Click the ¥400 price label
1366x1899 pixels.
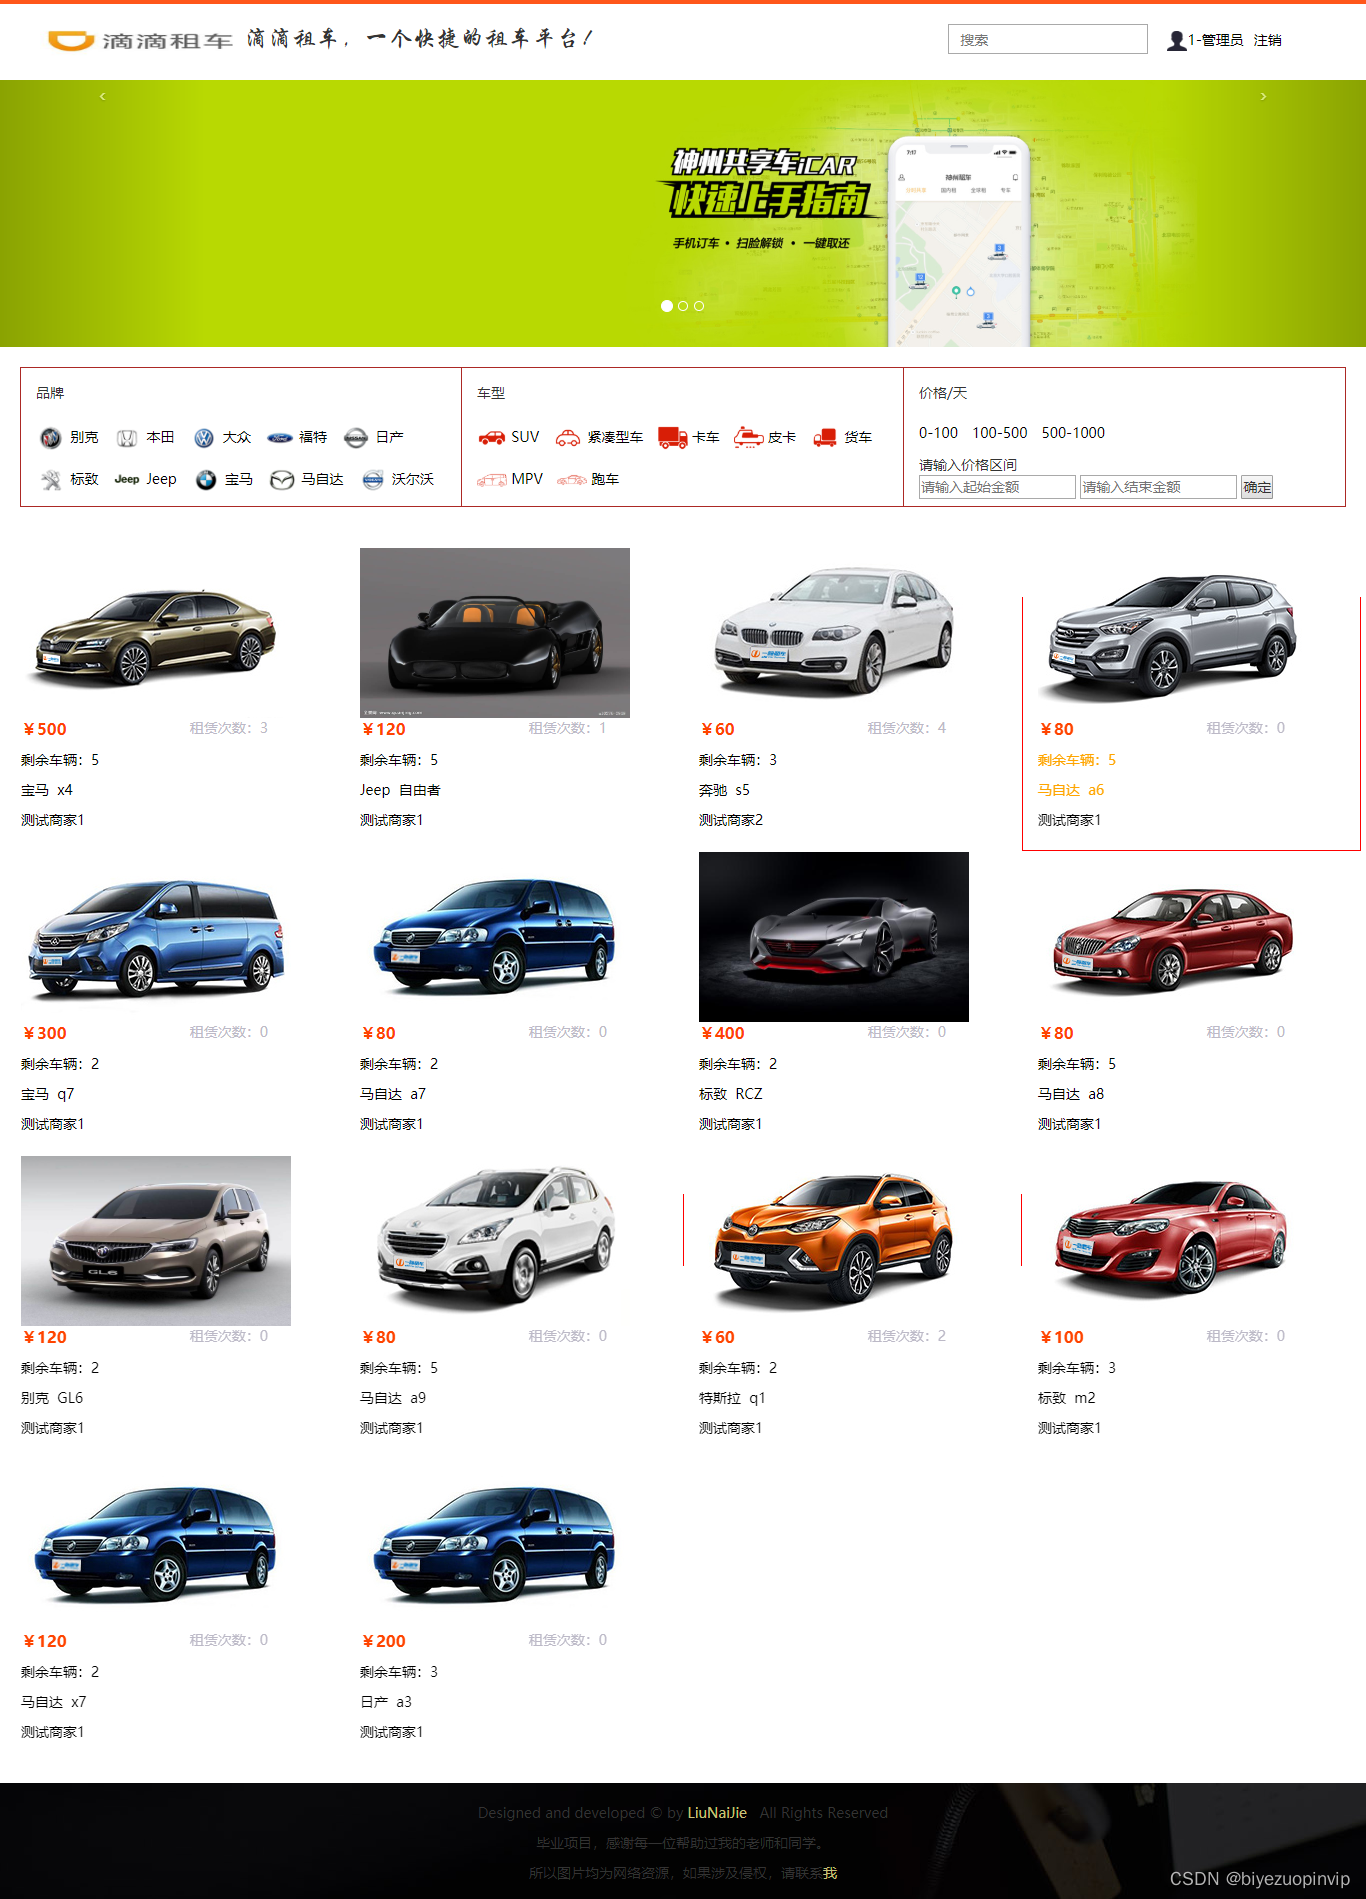tap(723, 1033)
